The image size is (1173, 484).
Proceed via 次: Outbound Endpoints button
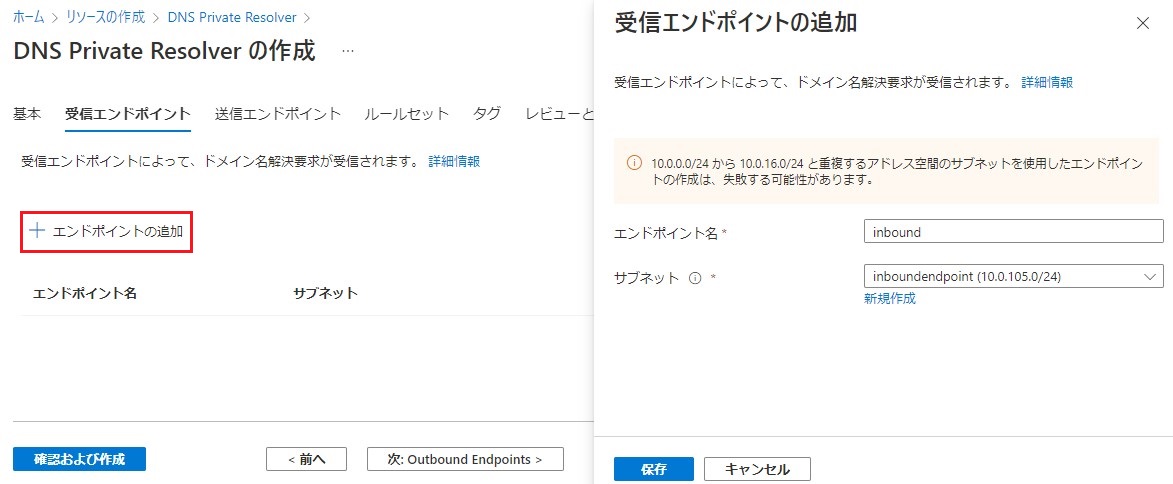pos(465,459)
